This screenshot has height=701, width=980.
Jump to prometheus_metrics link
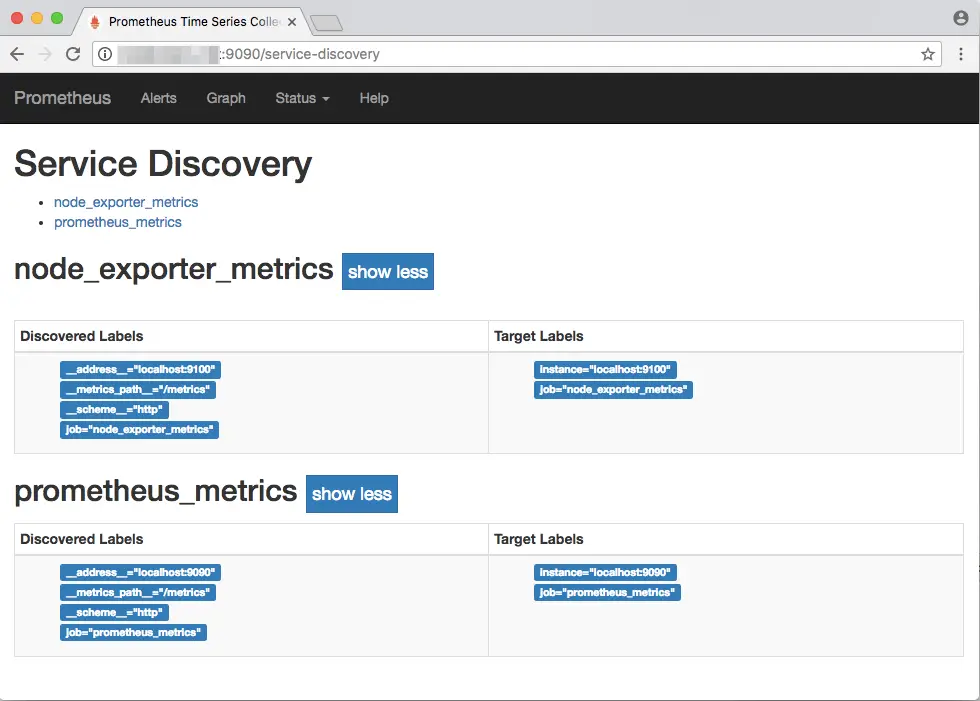click(x=118, y=222)
